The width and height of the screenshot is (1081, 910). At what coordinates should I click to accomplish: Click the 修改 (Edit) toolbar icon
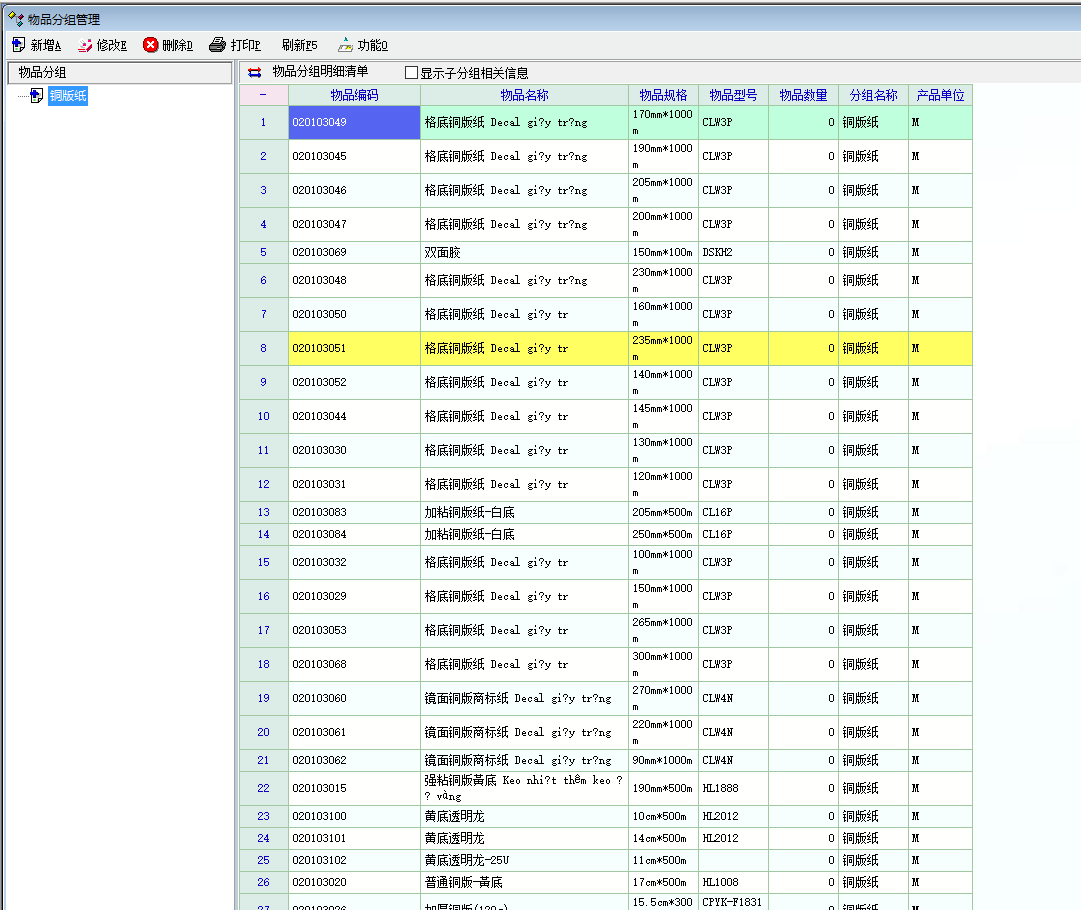point(85,45)
